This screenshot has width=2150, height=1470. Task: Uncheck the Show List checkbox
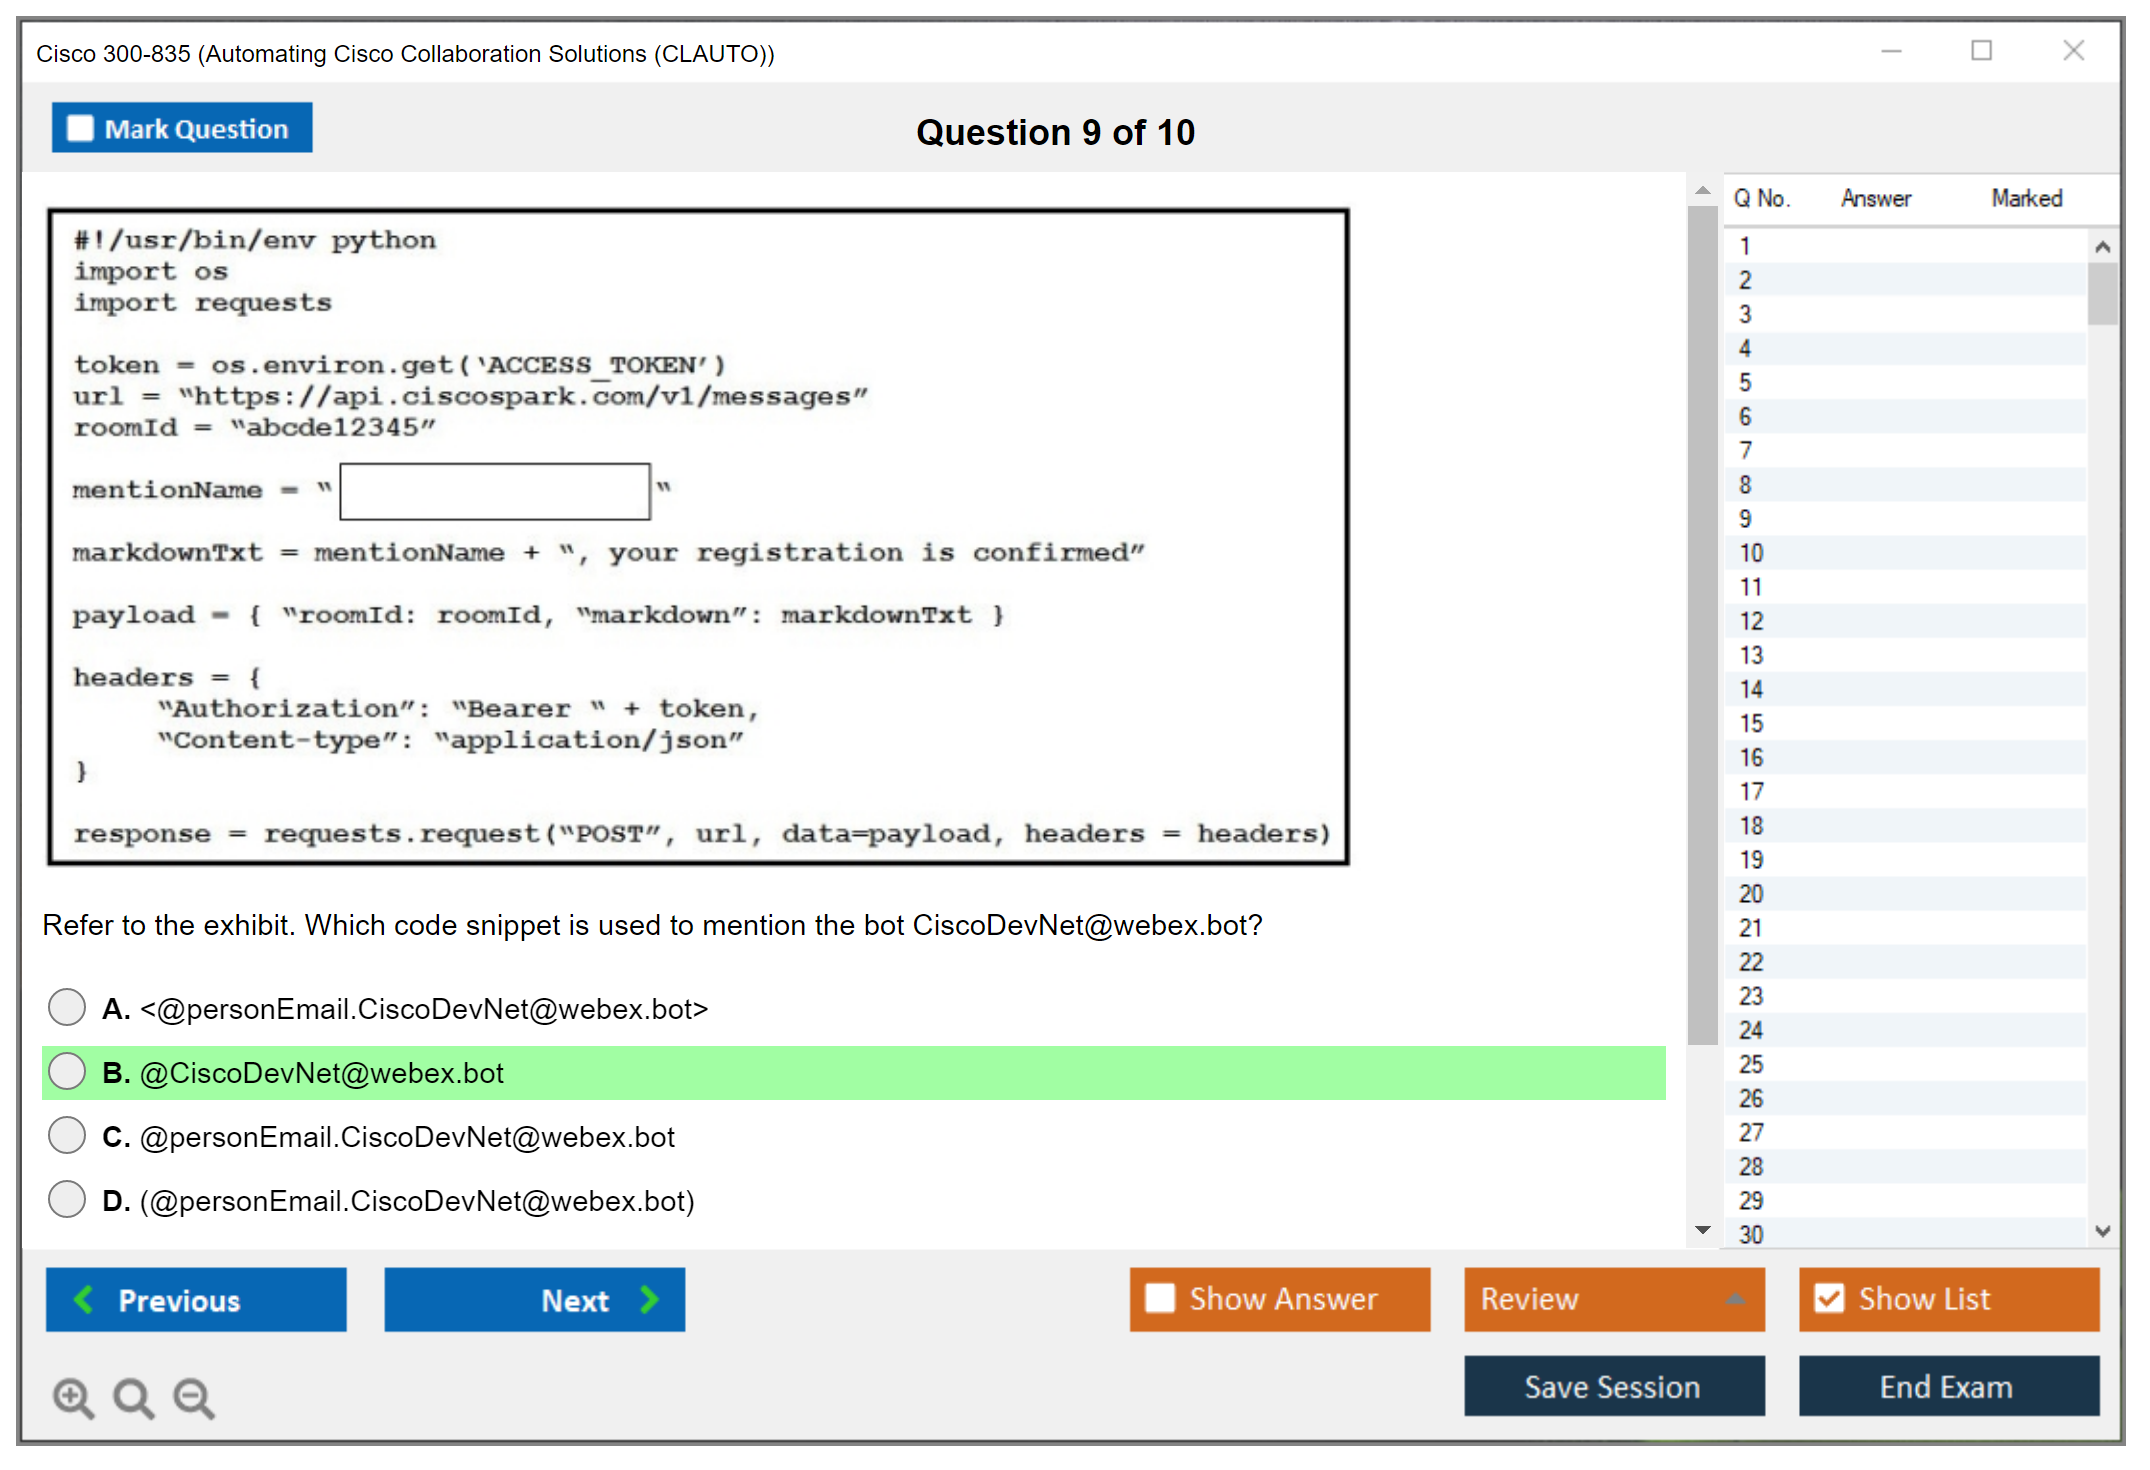click(1829, 1298)
